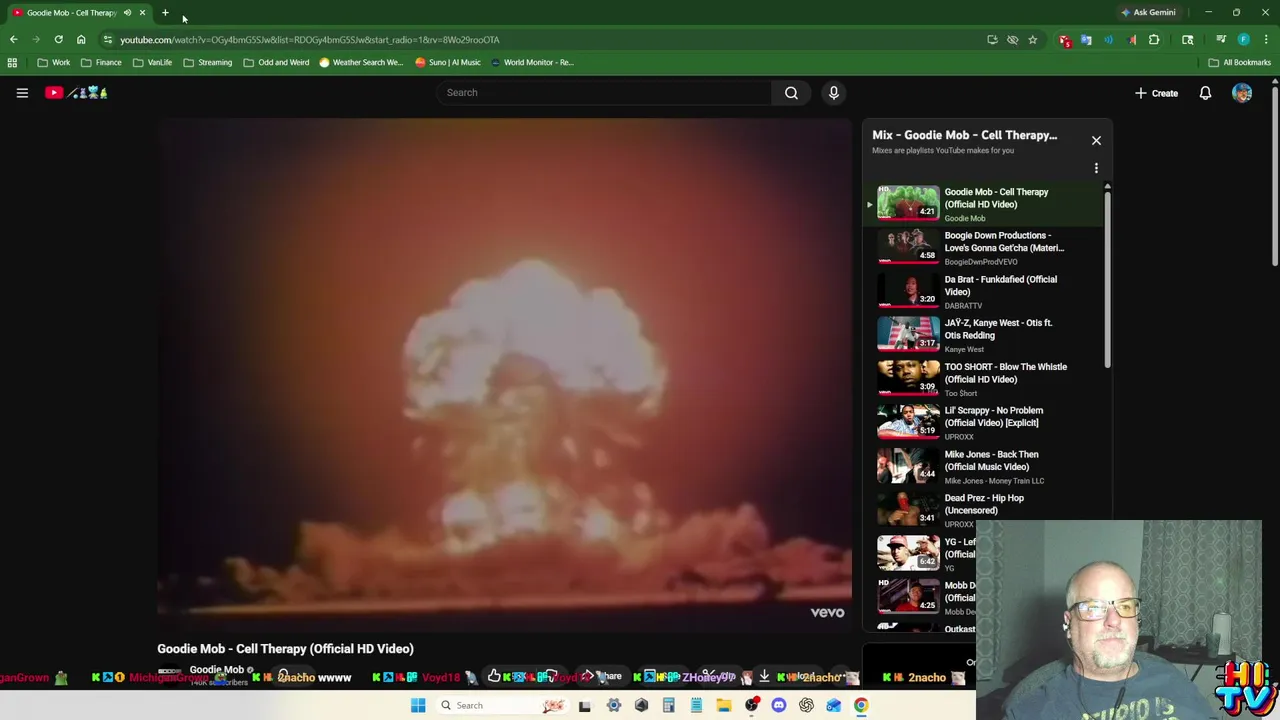Viewport: 1280px width, 720px height.
Task: Type in the YouTube search field
Action: 603,93
